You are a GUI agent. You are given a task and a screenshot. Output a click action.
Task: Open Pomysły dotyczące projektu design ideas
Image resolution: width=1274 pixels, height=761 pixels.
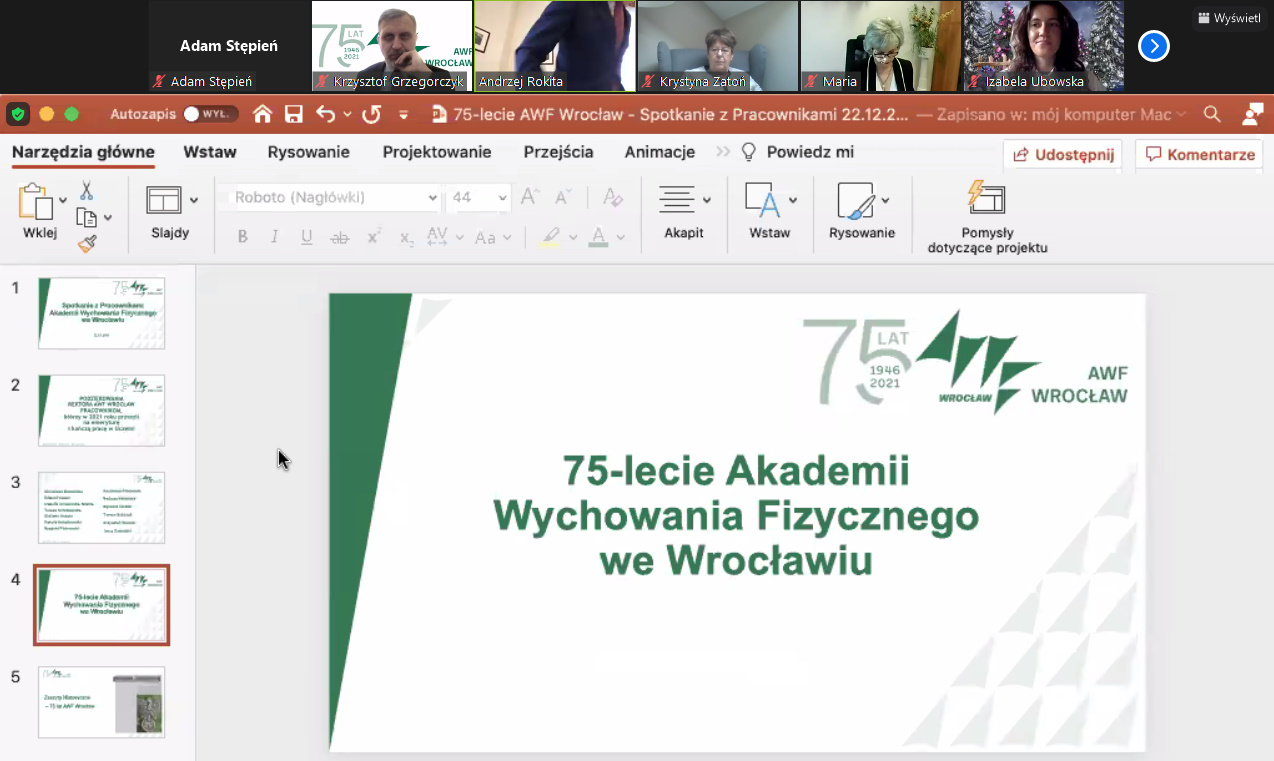coord(987,217)
